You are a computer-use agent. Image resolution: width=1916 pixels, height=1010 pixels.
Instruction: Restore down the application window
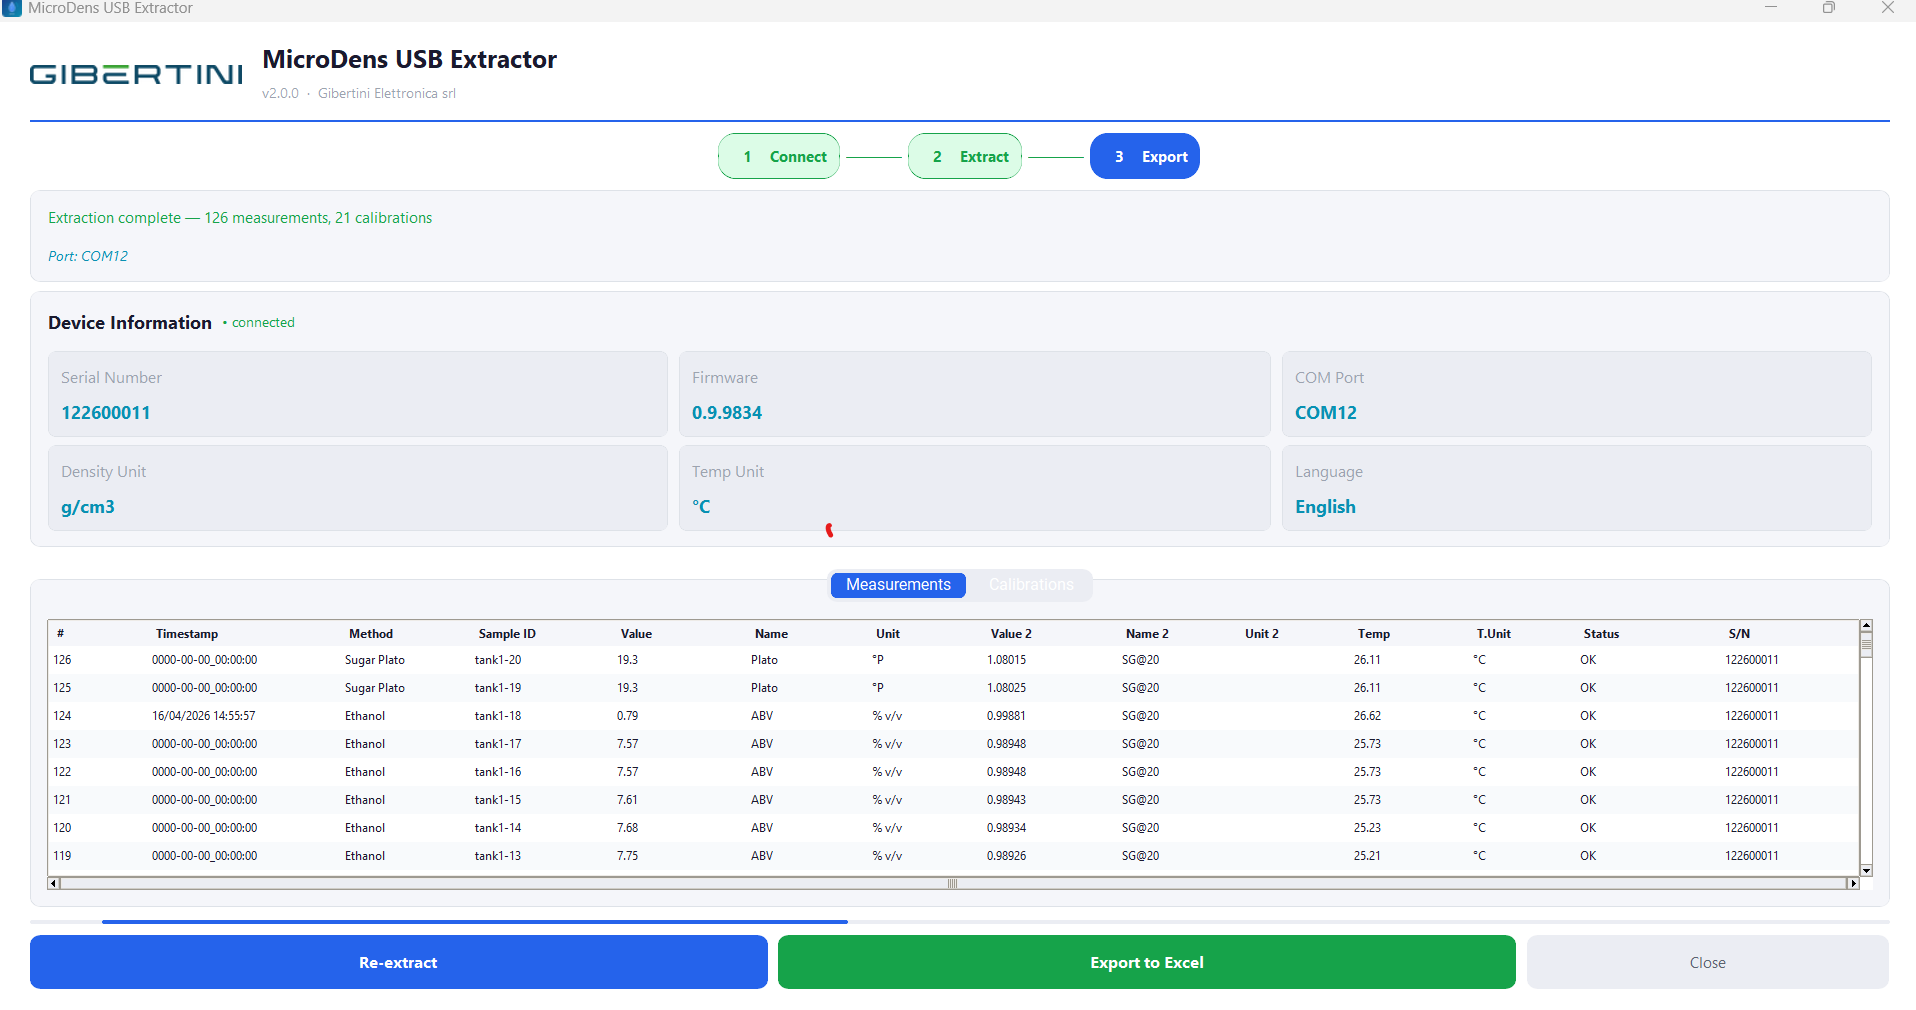pyautogui.click(x=1829, y=8)
